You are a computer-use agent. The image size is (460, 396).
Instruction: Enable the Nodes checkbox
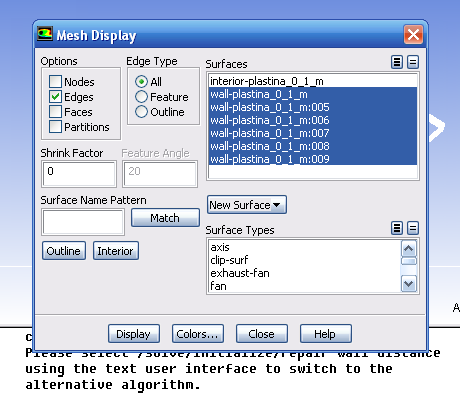click(x=55, y=81)
